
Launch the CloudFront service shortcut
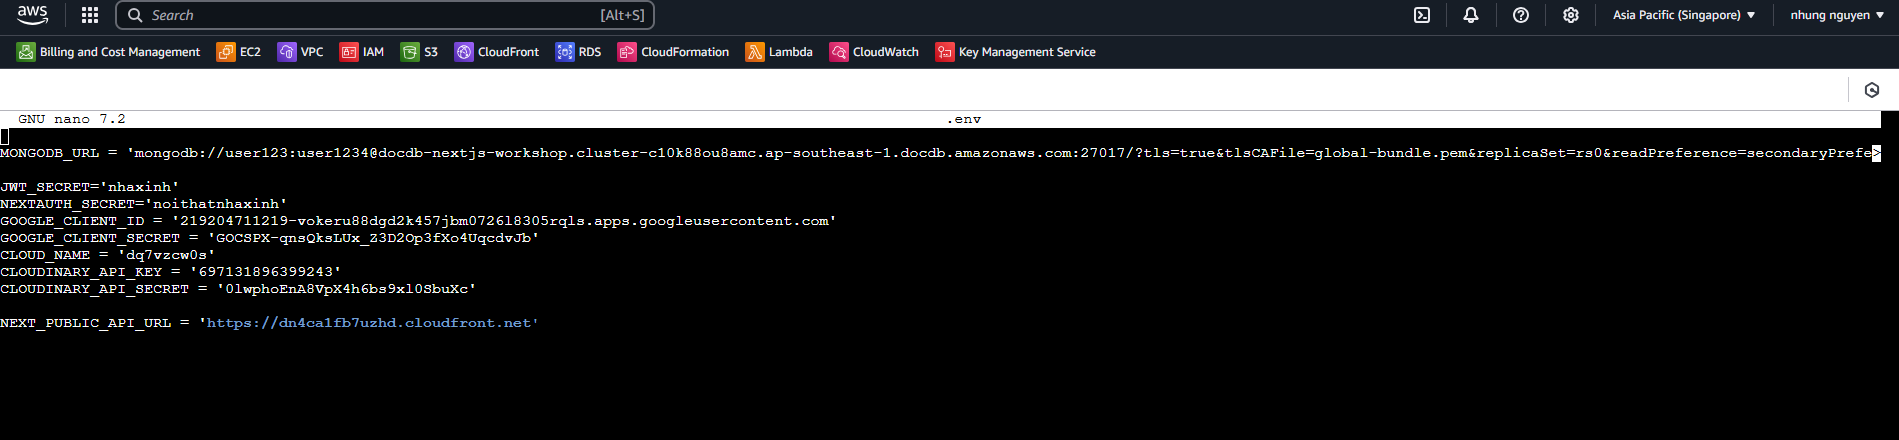497,52
